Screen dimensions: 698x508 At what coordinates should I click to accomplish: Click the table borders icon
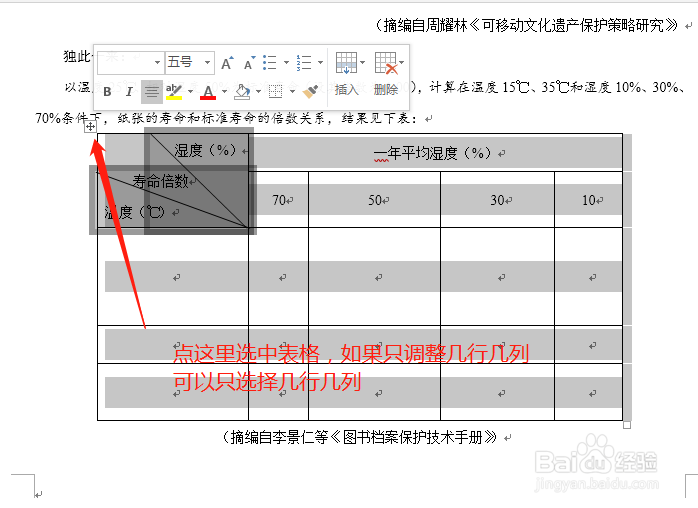(x=275, y=92)
